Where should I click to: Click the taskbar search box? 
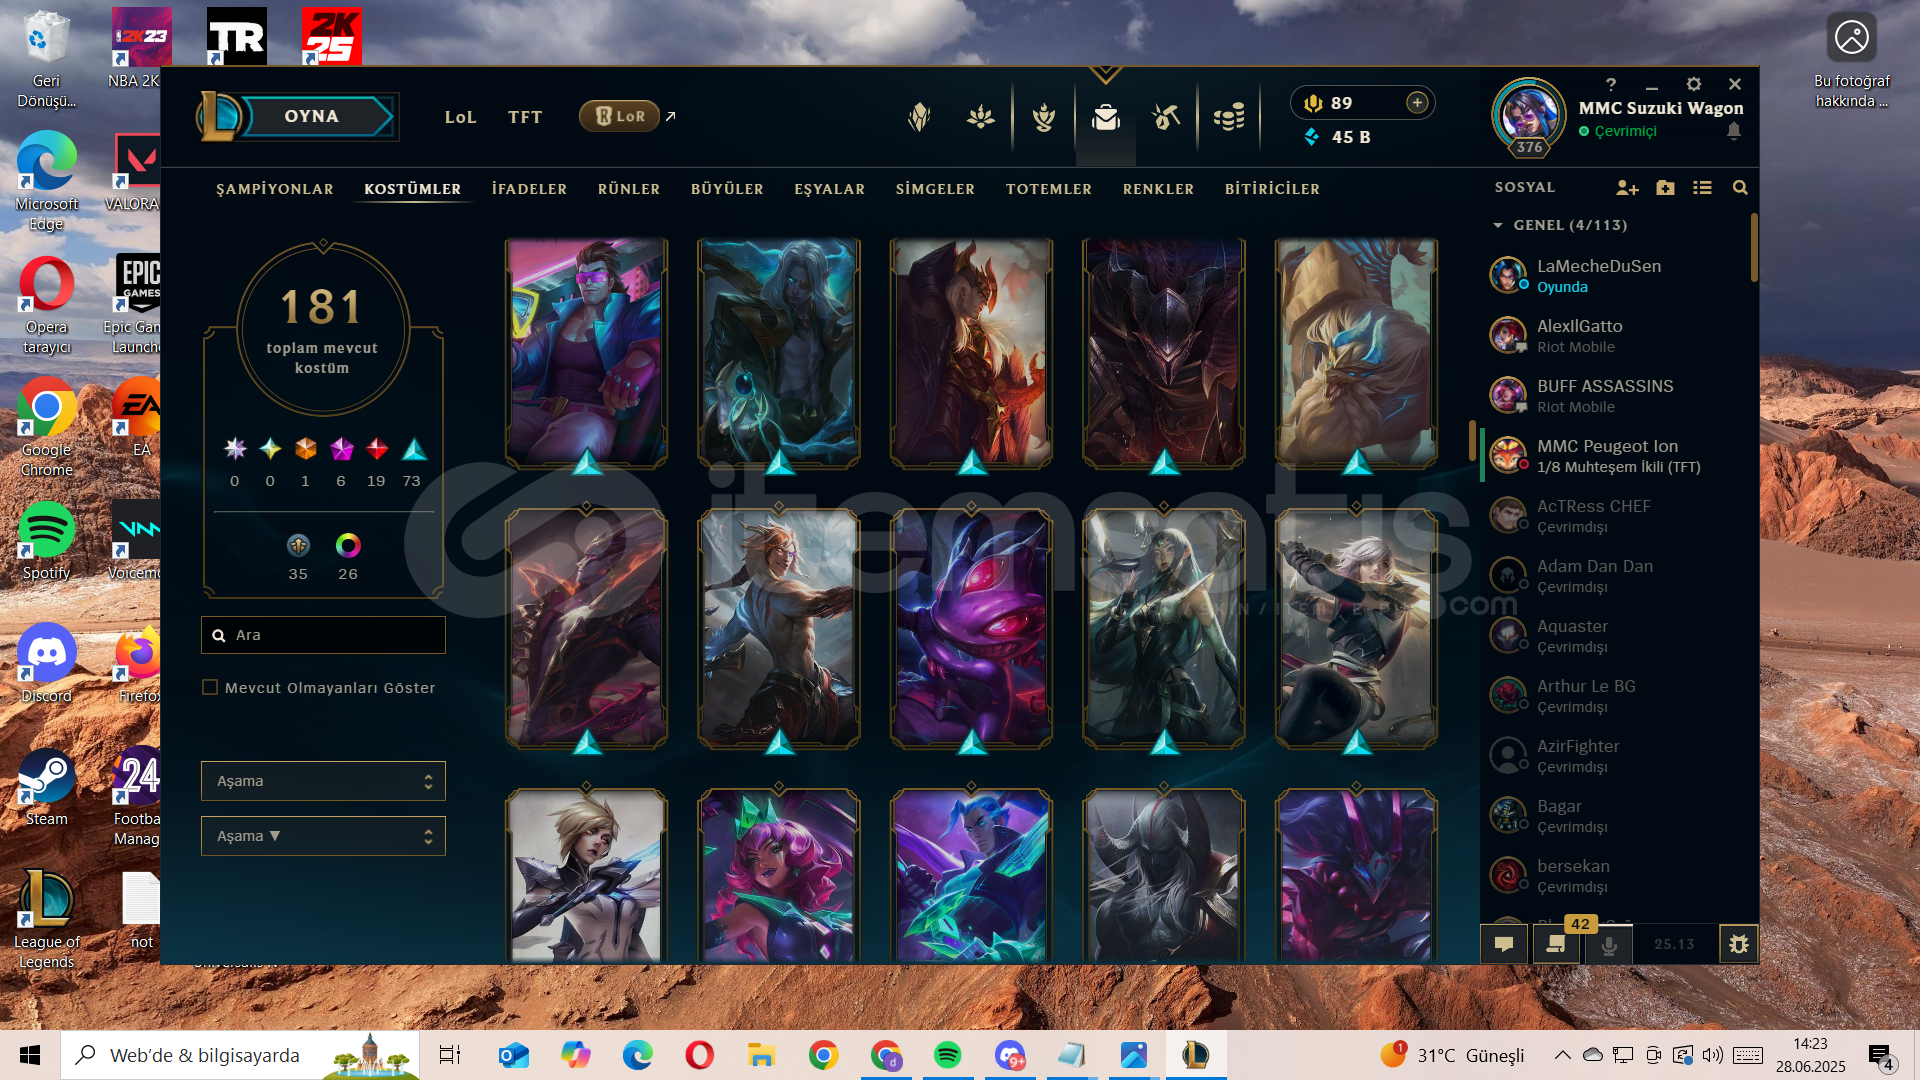click(x=240, y=1055)
